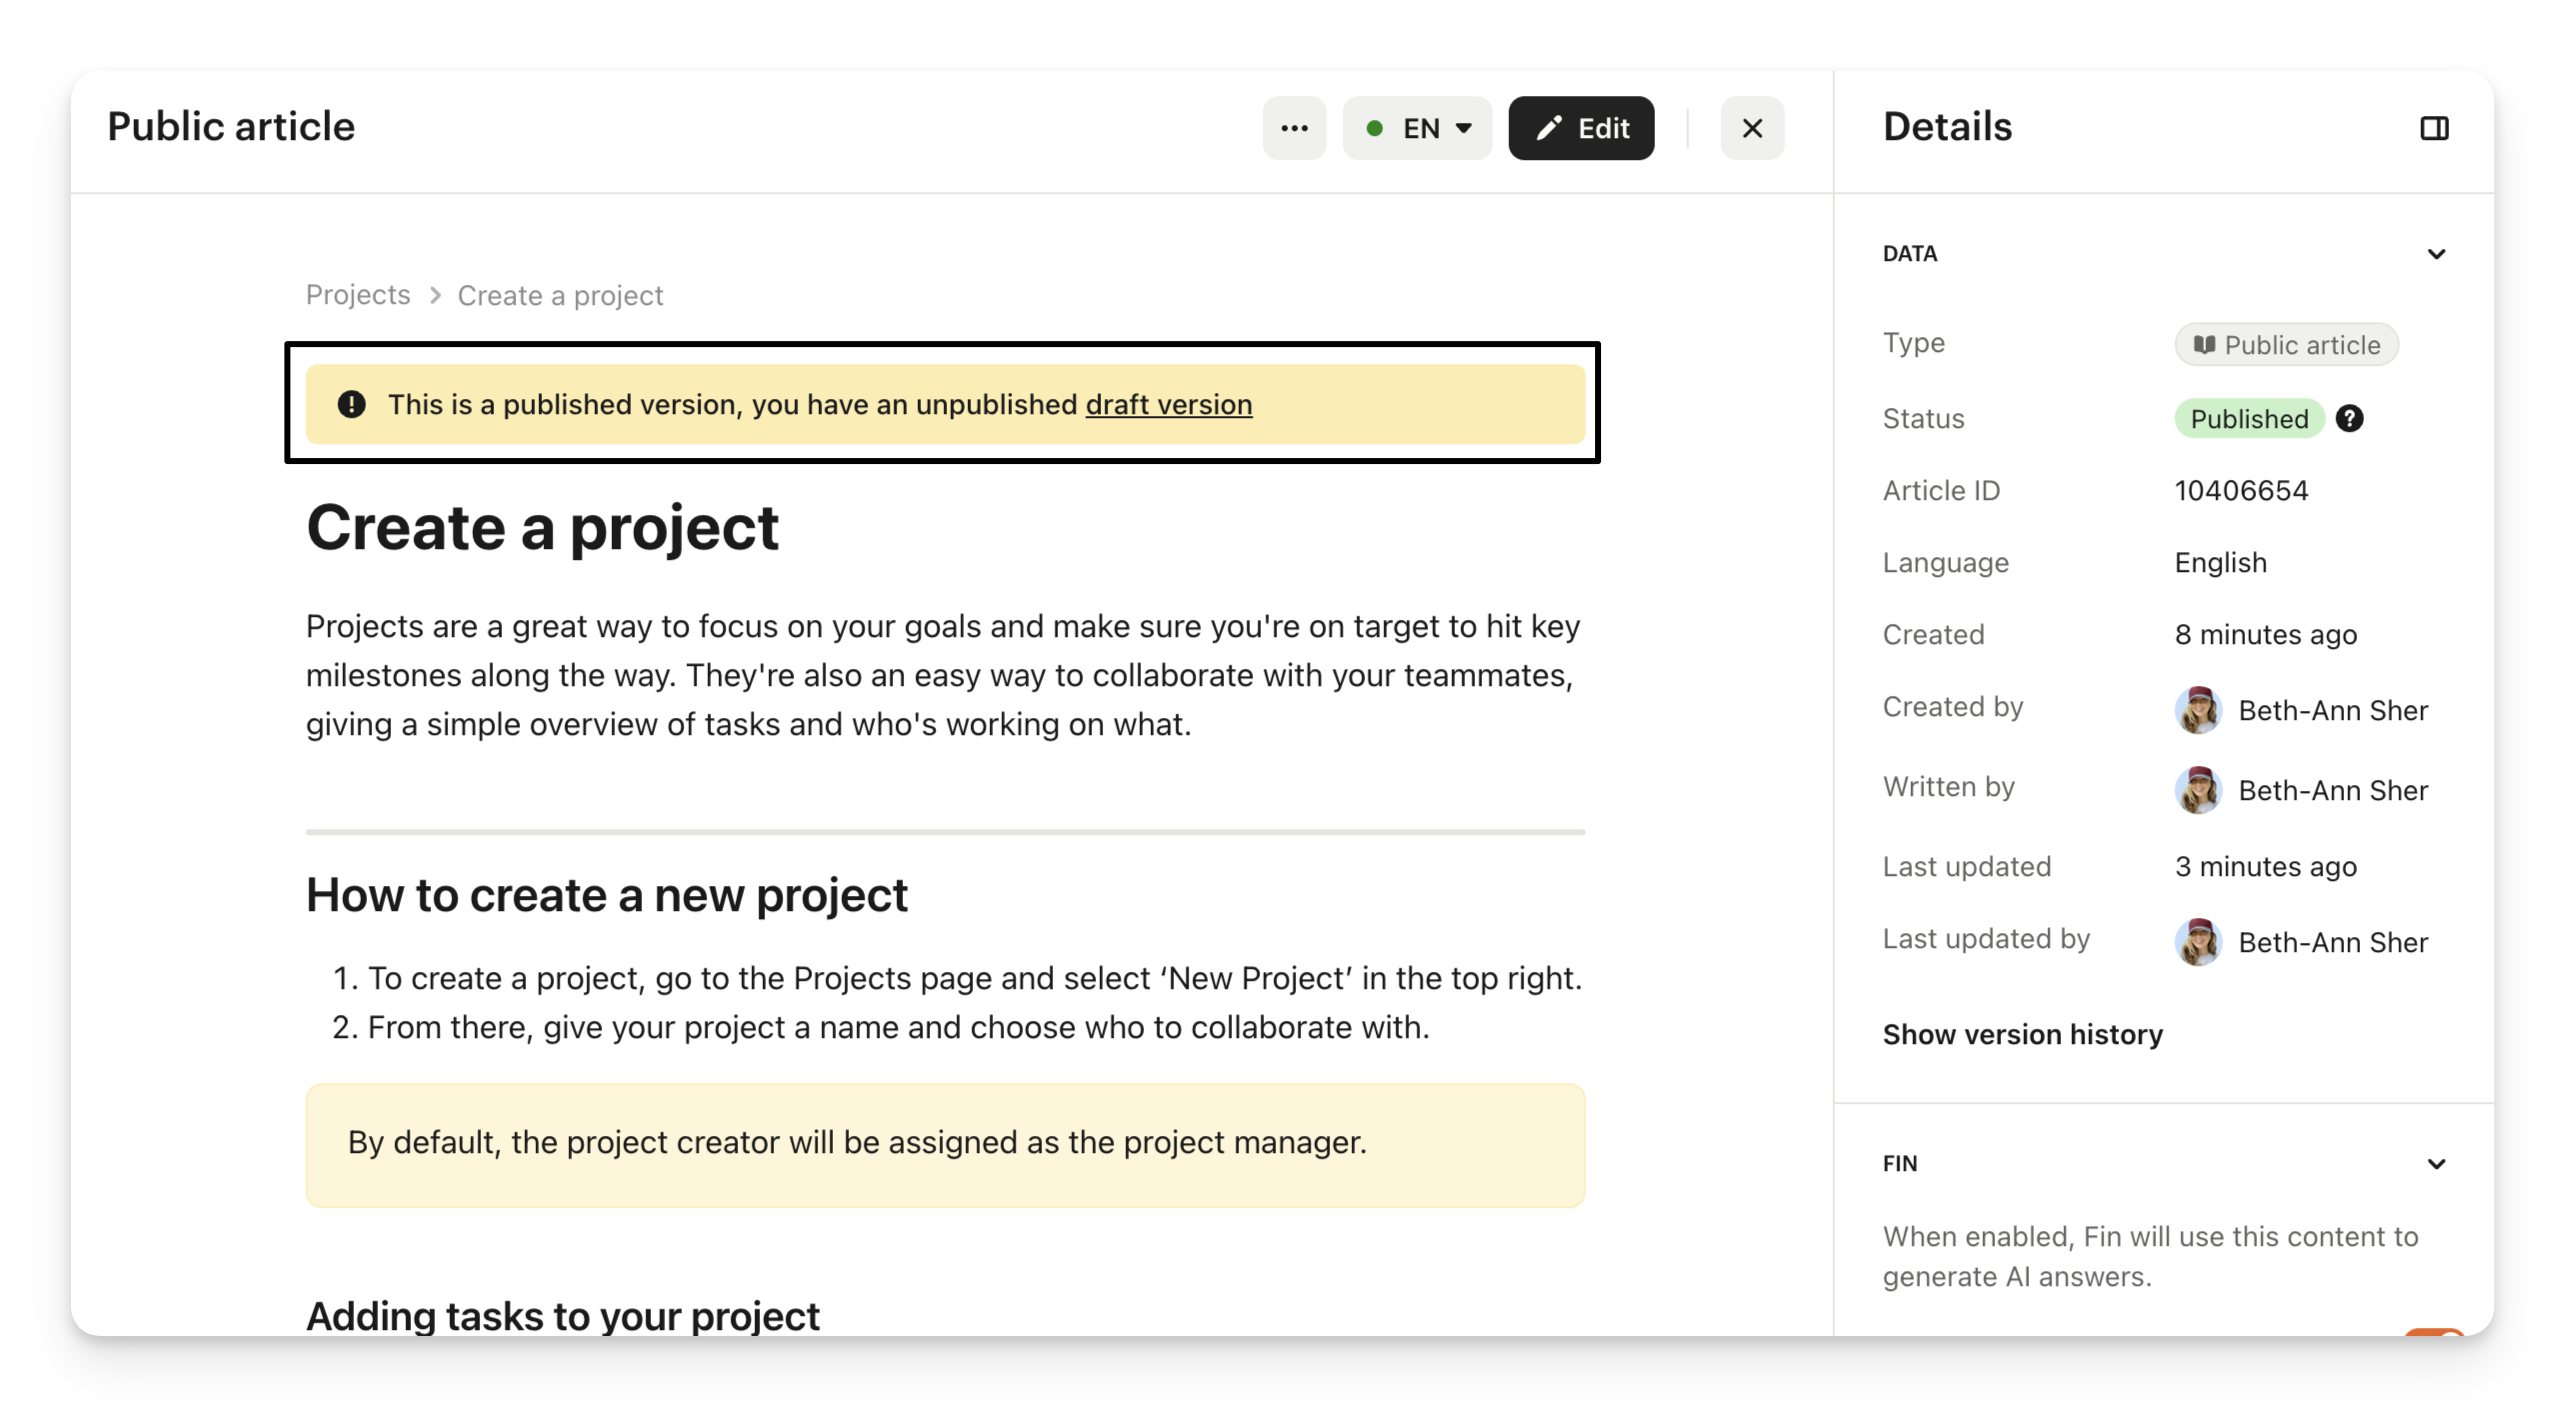Open the draft version link
This screenshot has width=2565, height=1407.
[x=1168, y=404]
